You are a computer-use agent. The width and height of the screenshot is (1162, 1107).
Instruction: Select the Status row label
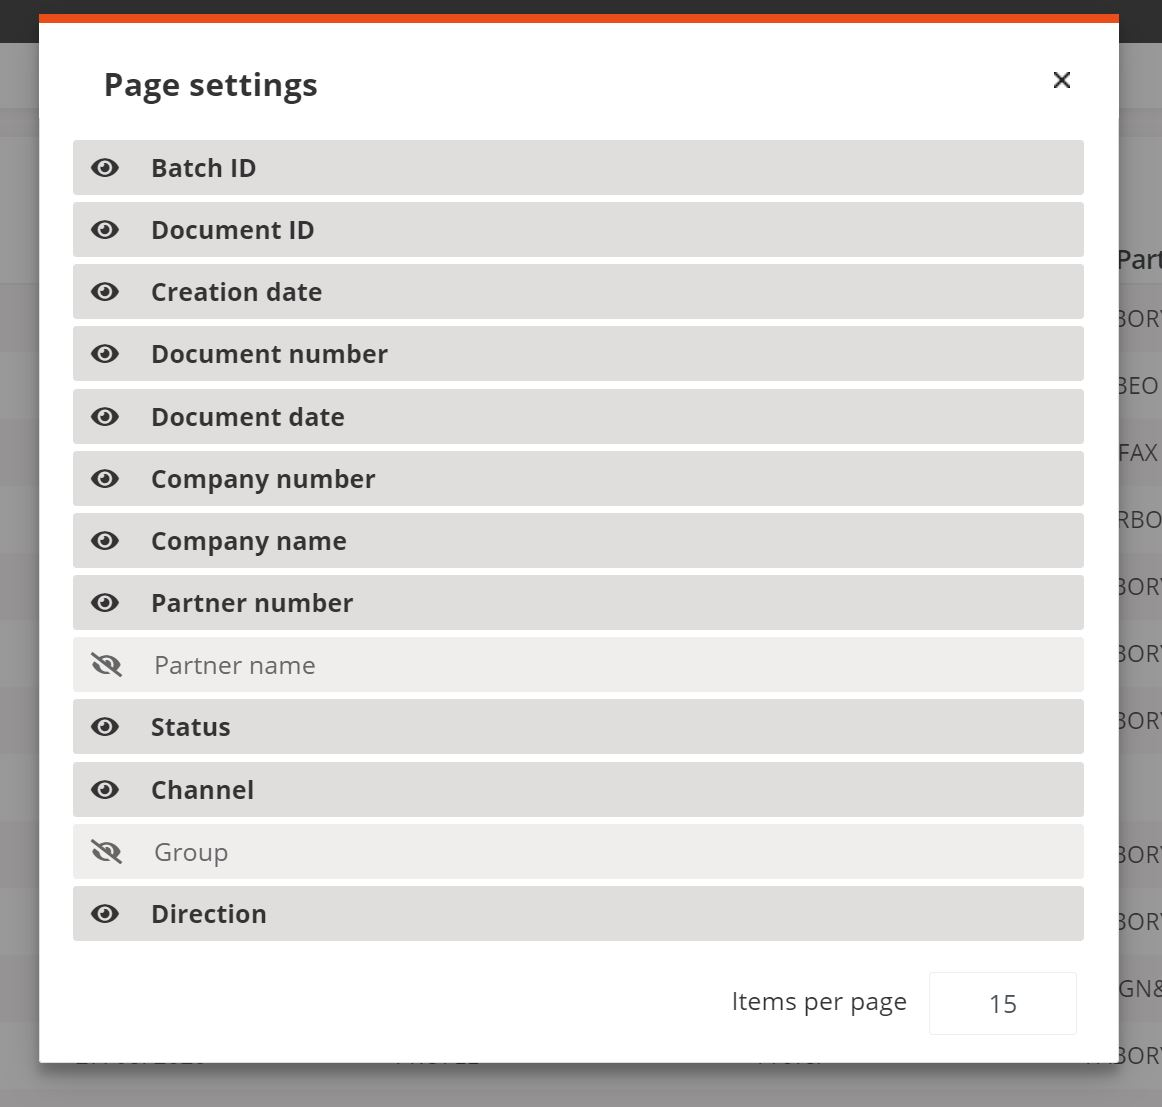(190, 727)
